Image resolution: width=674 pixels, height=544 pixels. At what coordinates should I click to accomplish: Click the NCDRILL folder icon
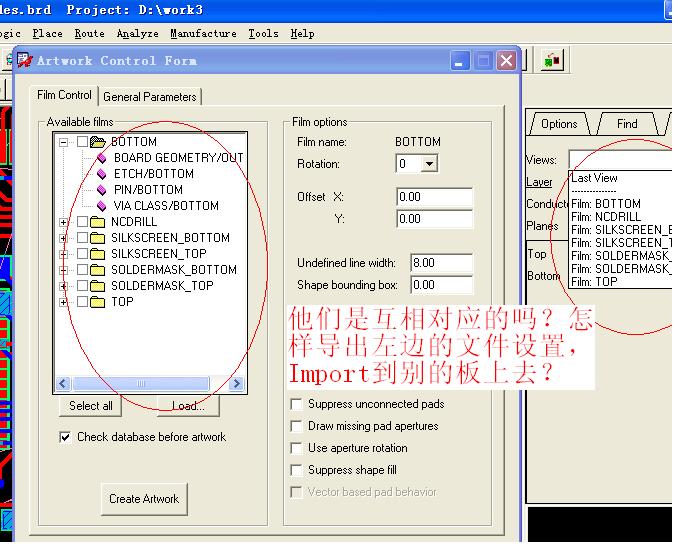tap(98, 222)
